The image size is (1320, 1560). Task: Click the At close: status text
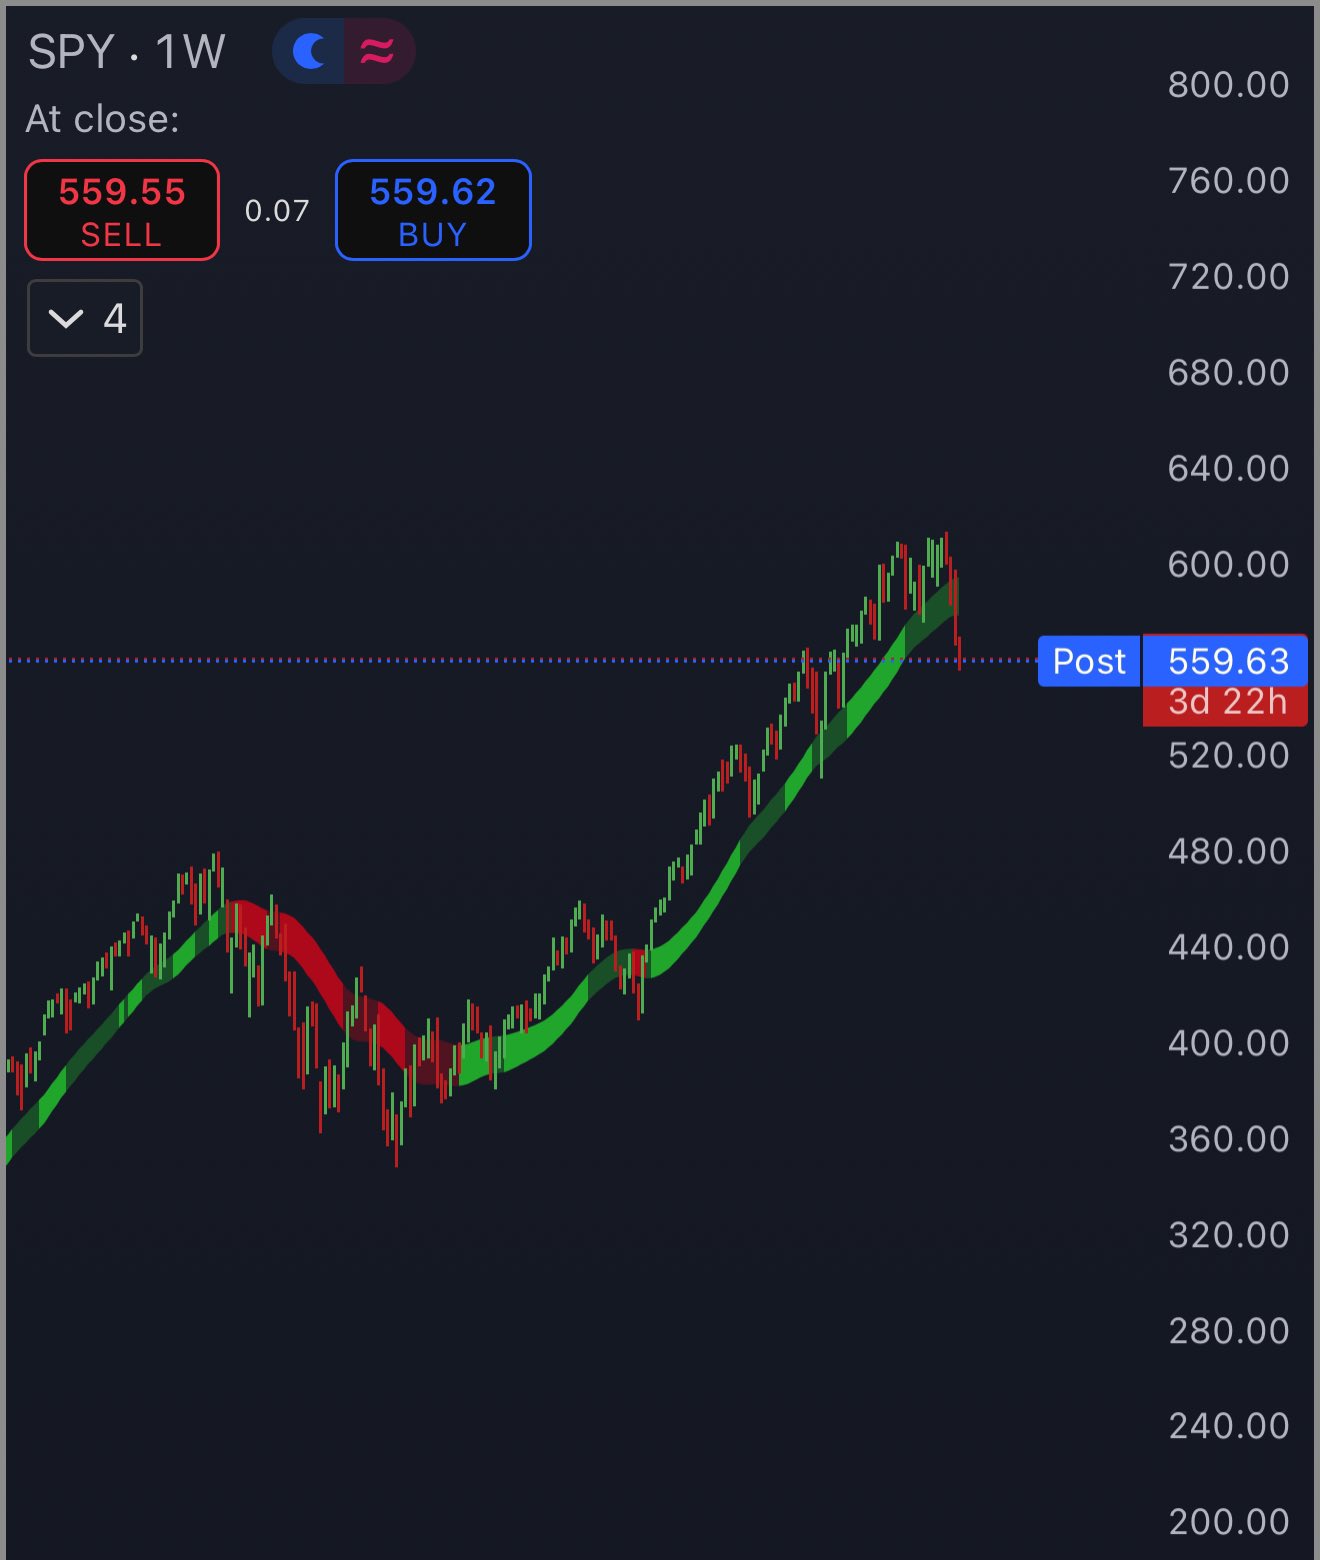coord(103,119)
